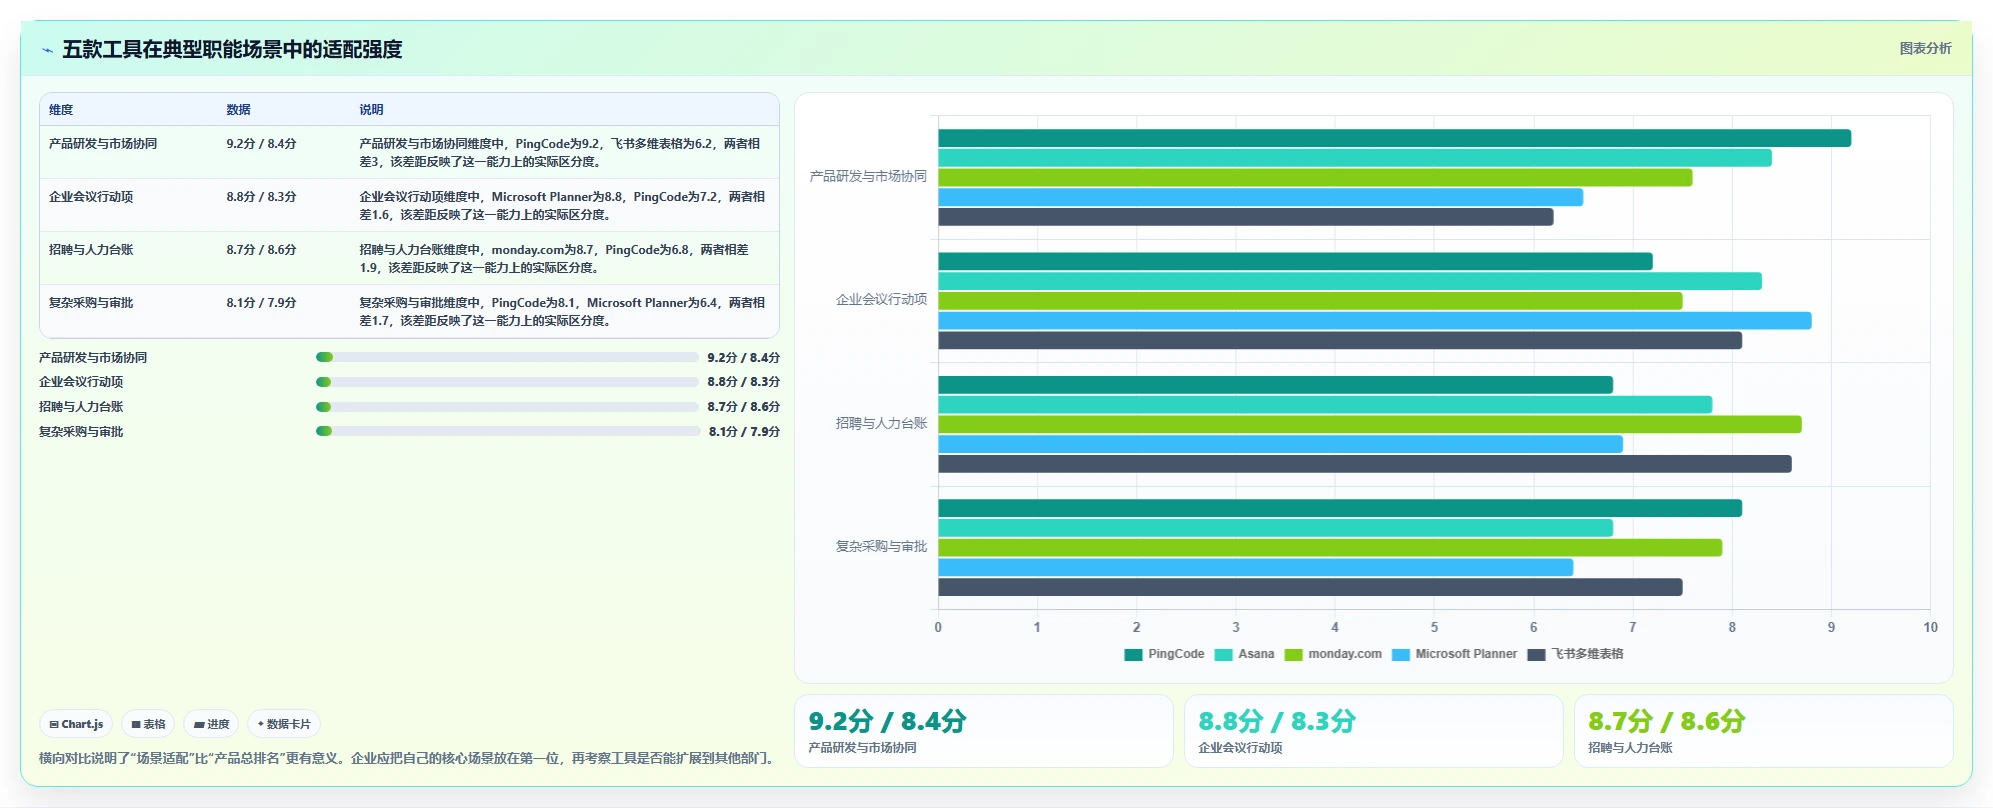Select table cell 产品研发与市场协同
This screenshot has height=808, width=1993.
click(x=103, y=144)
